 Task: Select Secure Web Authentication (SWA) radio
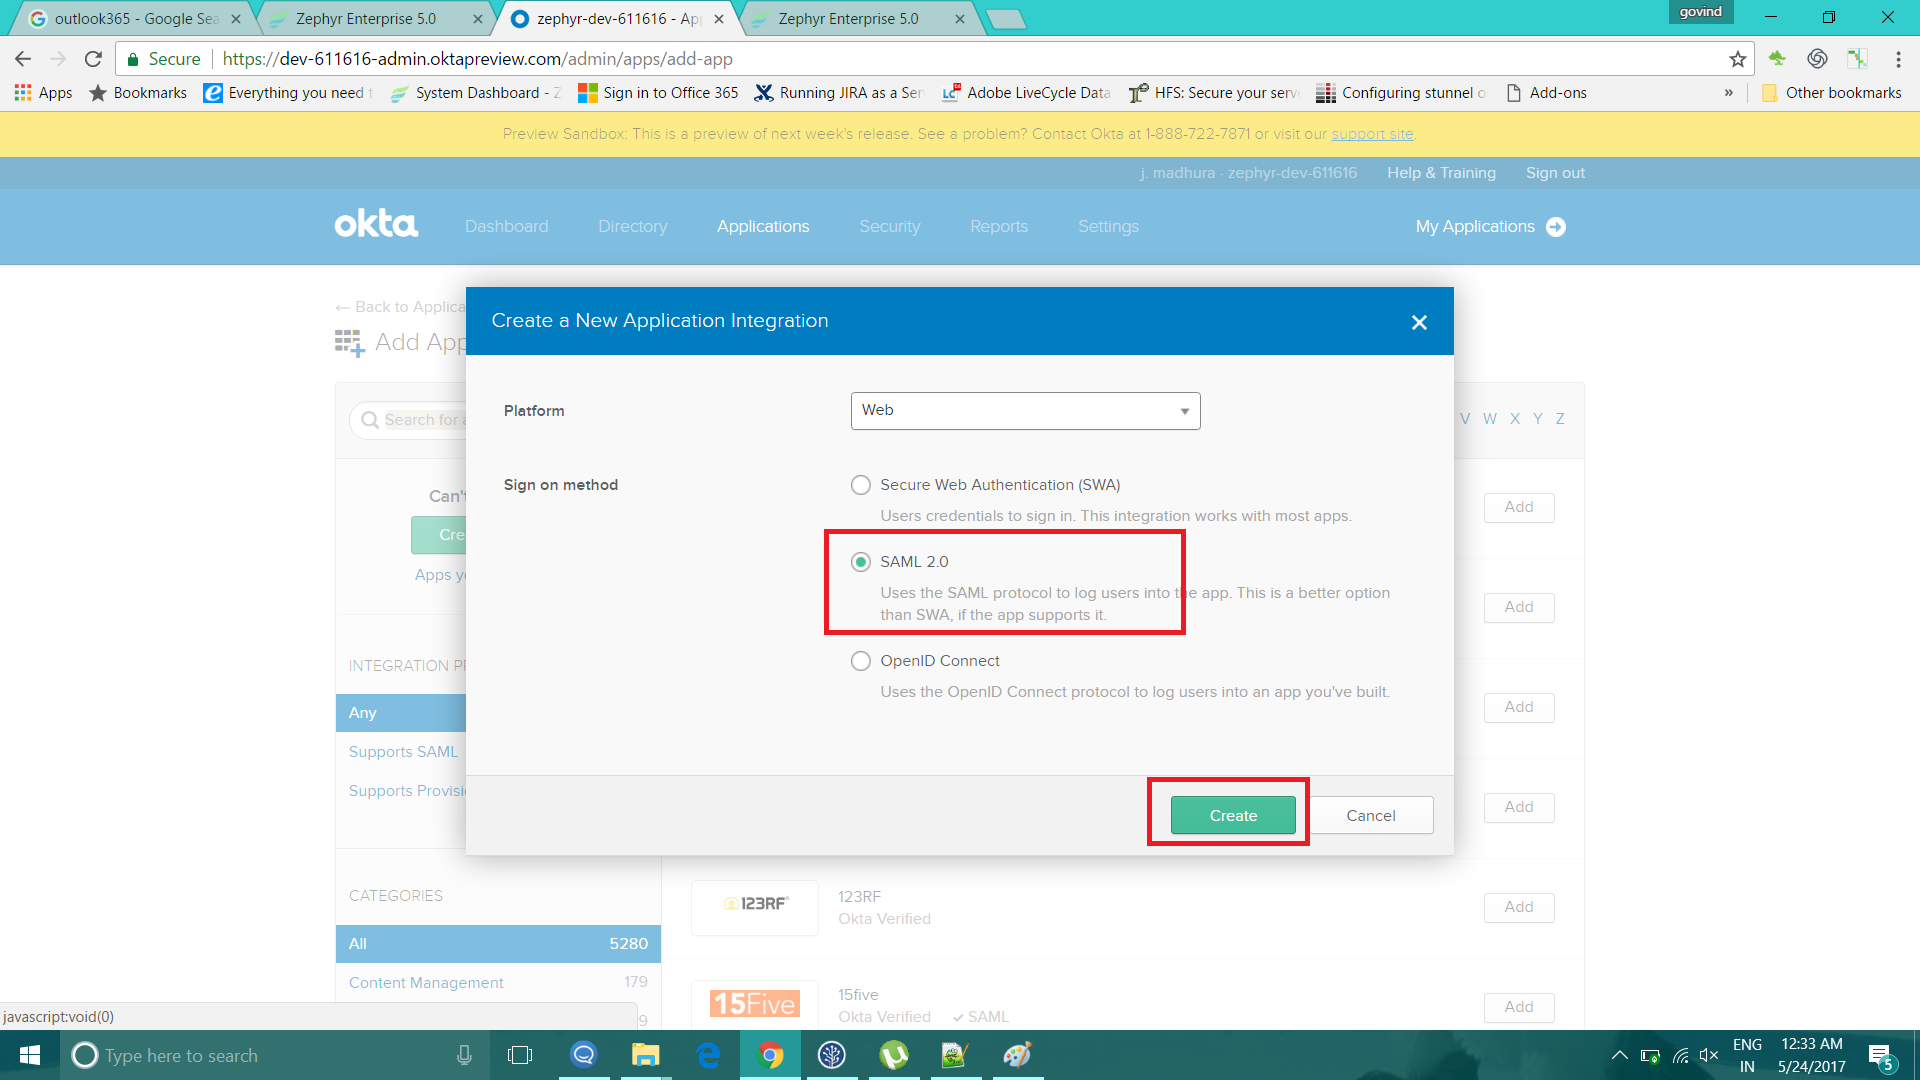[x=860, y=485]
